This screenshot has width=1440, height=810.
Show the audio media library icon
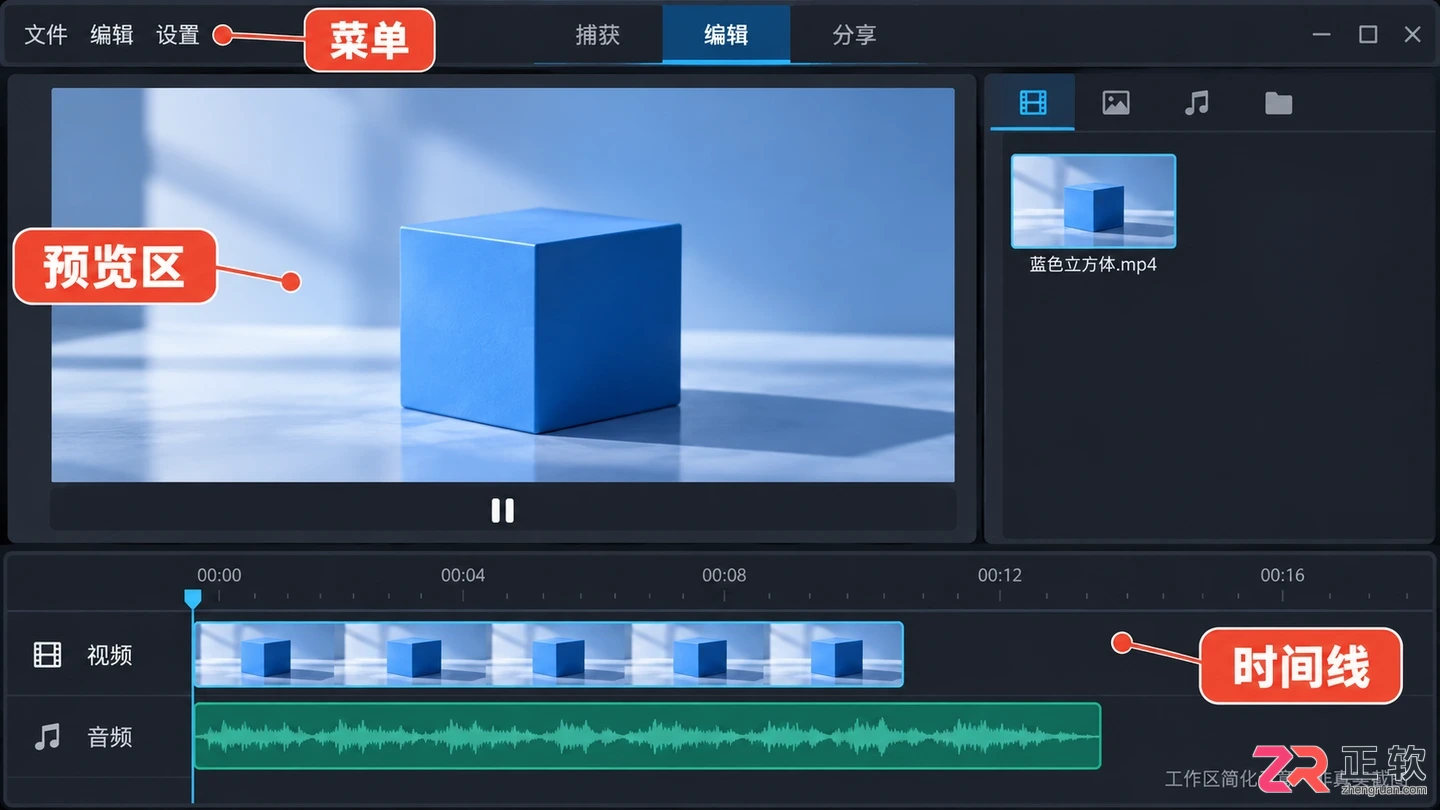[x=1197, y=102]
